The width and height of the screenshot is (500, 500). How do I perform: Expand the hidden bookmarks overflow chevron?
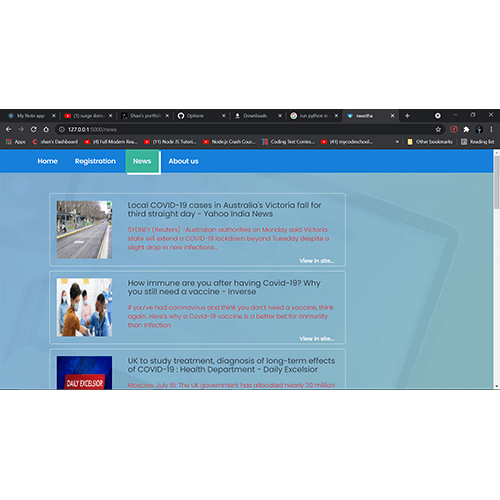point(397,142)
